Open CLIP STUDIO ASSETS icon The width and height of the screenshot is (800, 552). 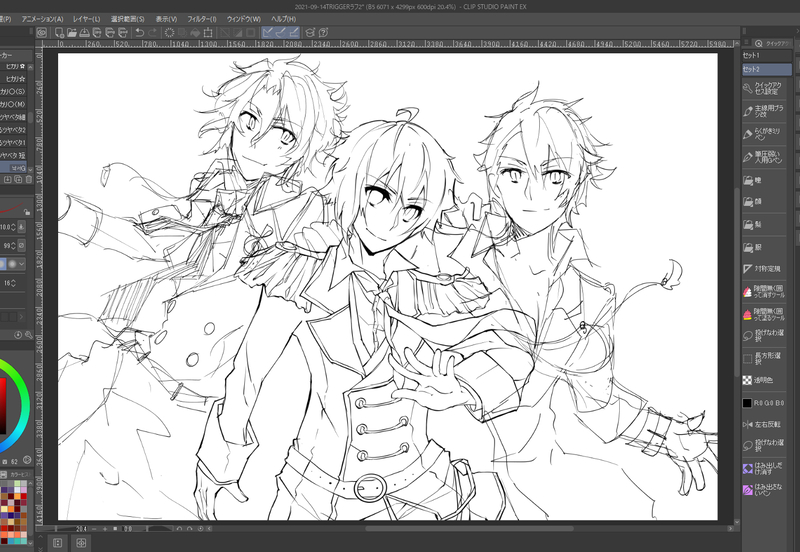point(310,33)
